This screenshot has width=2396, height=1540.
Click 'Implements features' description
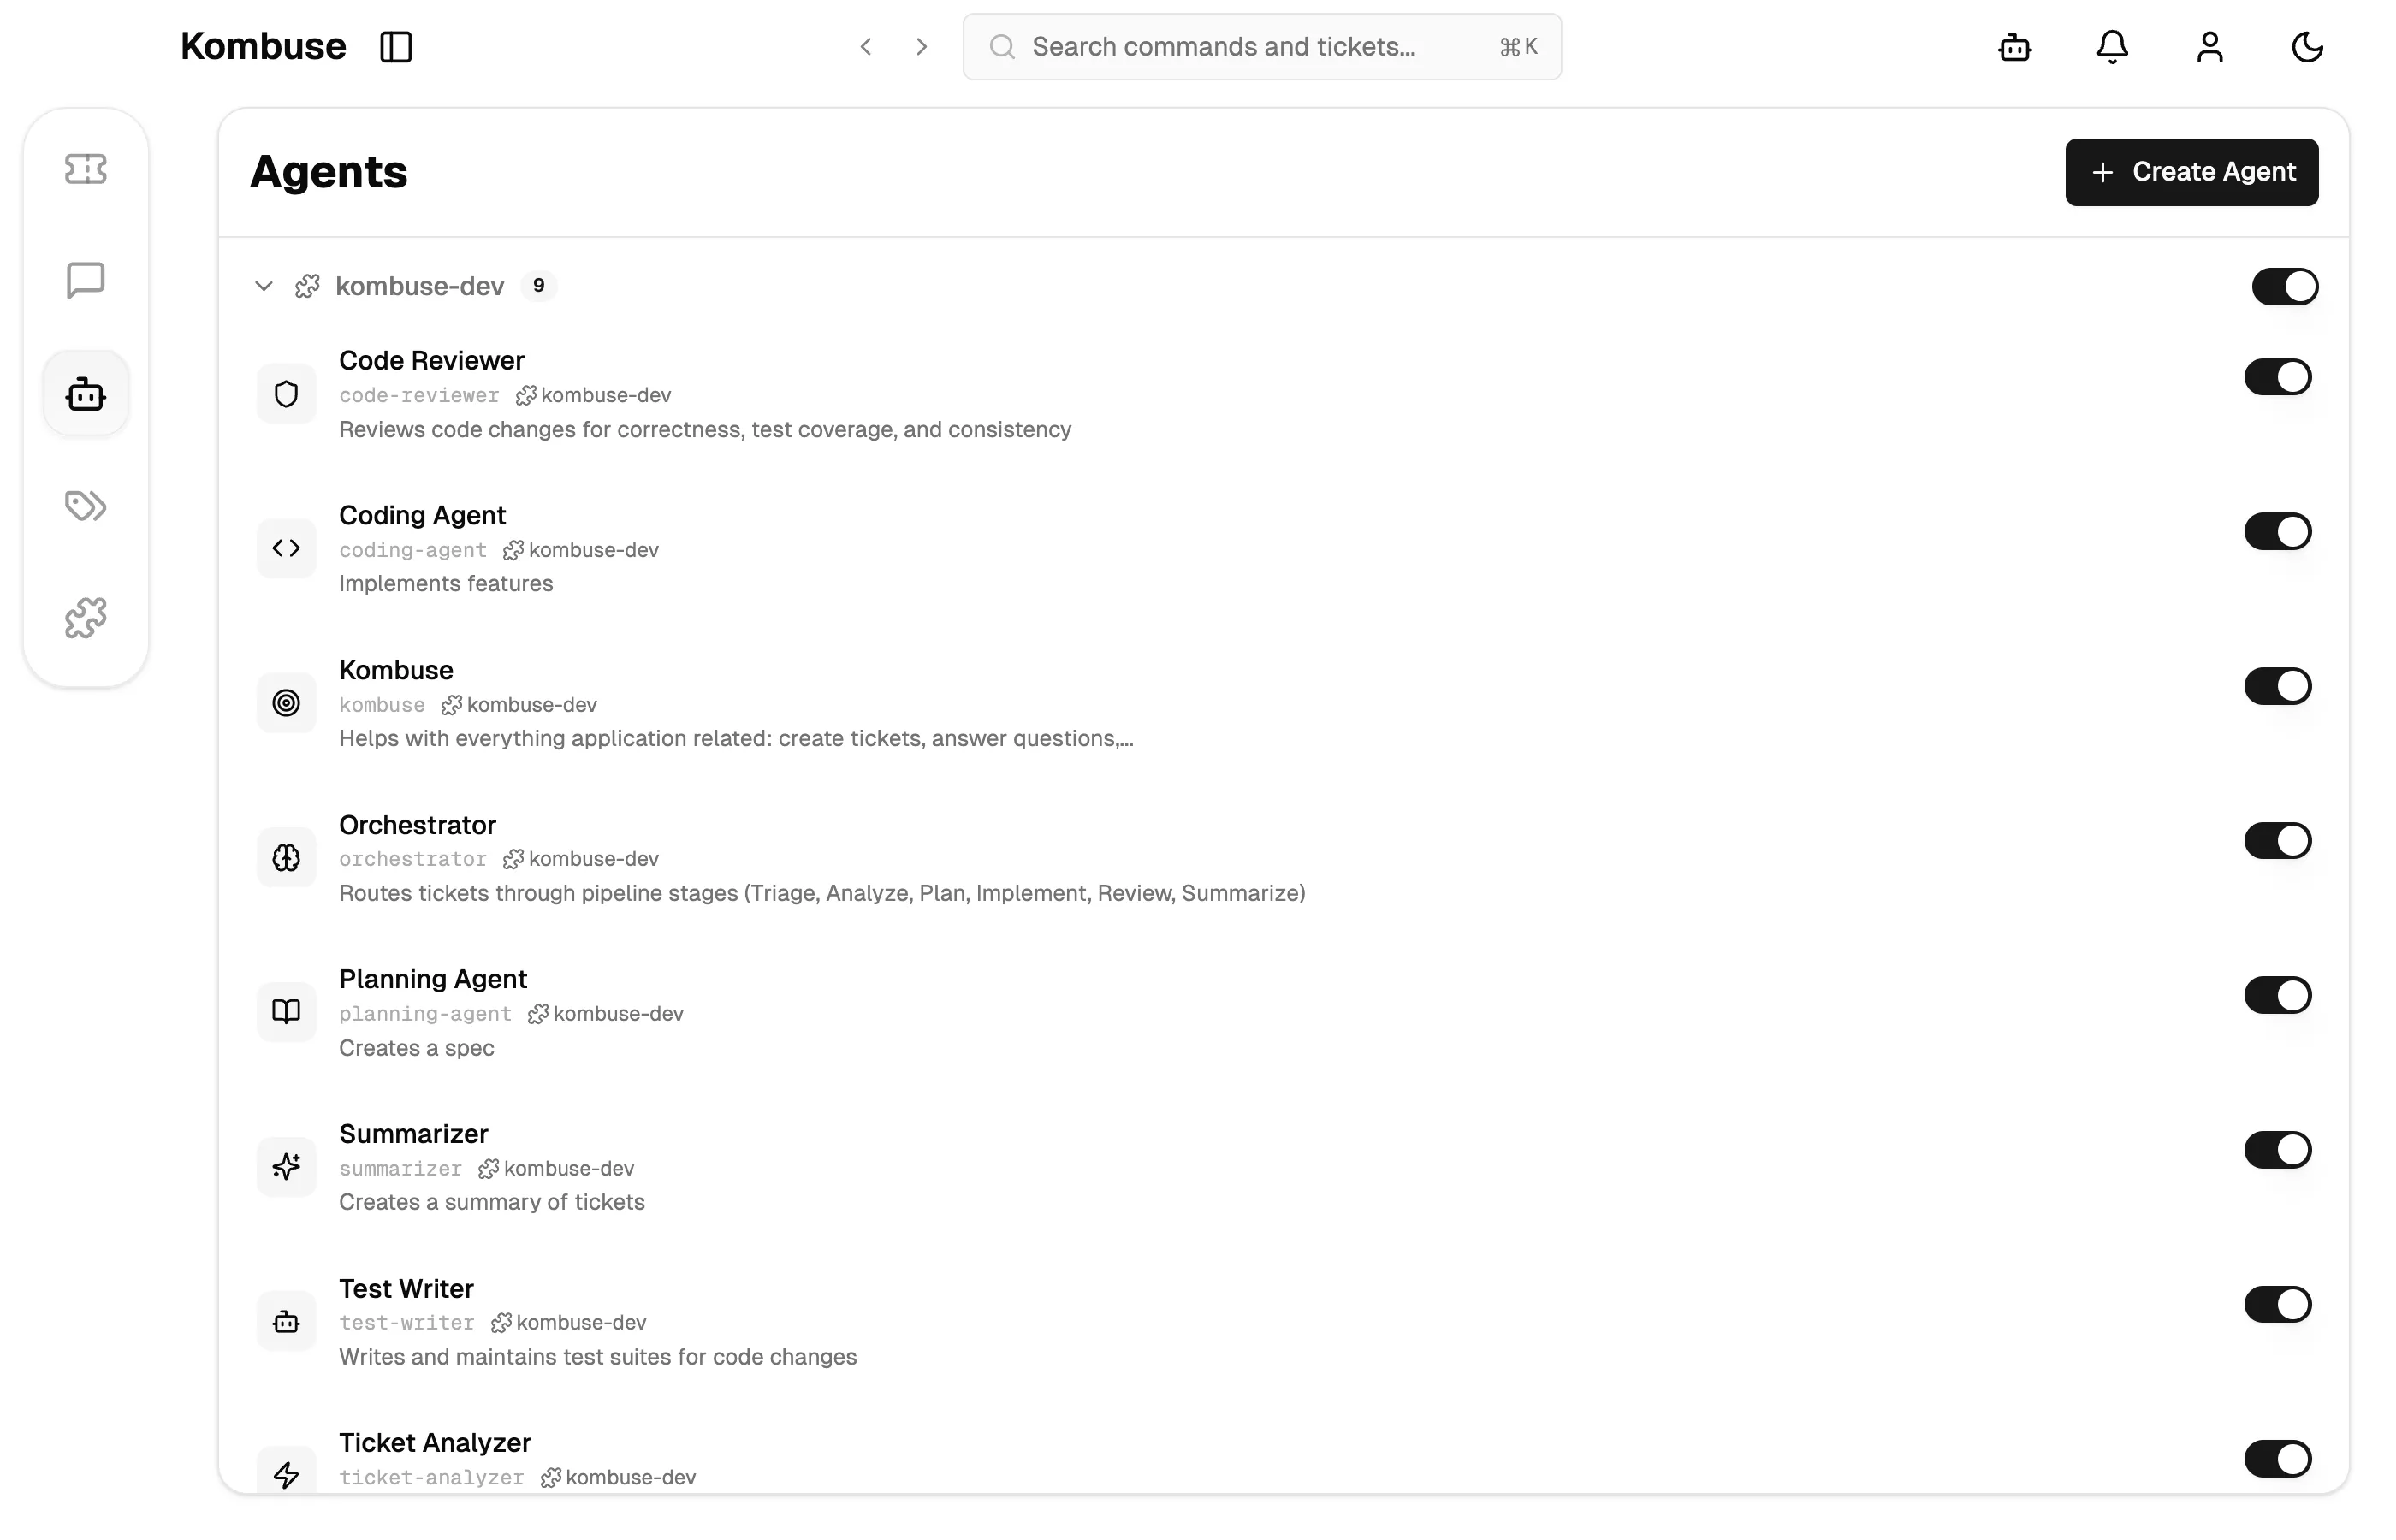point(446,584)
